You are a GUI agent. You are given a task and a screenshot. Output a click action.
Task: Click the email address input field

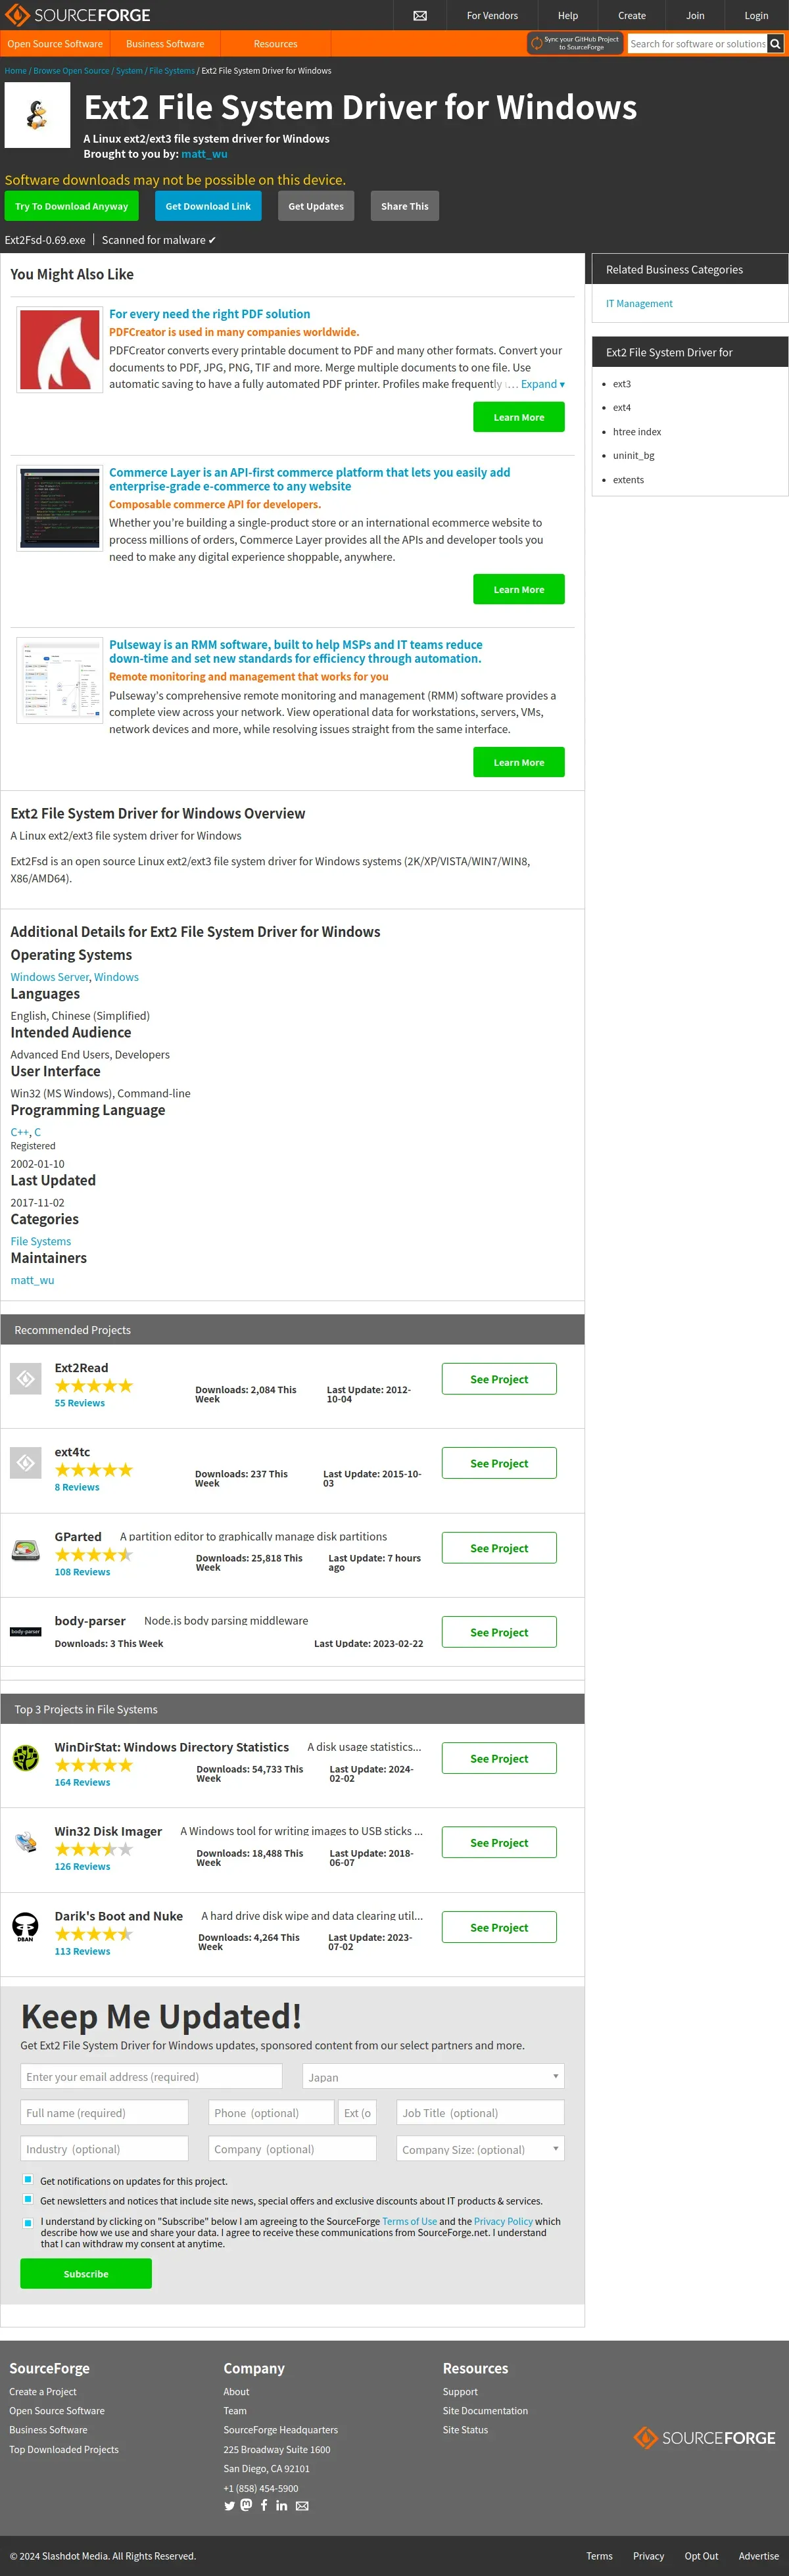pos(151,2076)
